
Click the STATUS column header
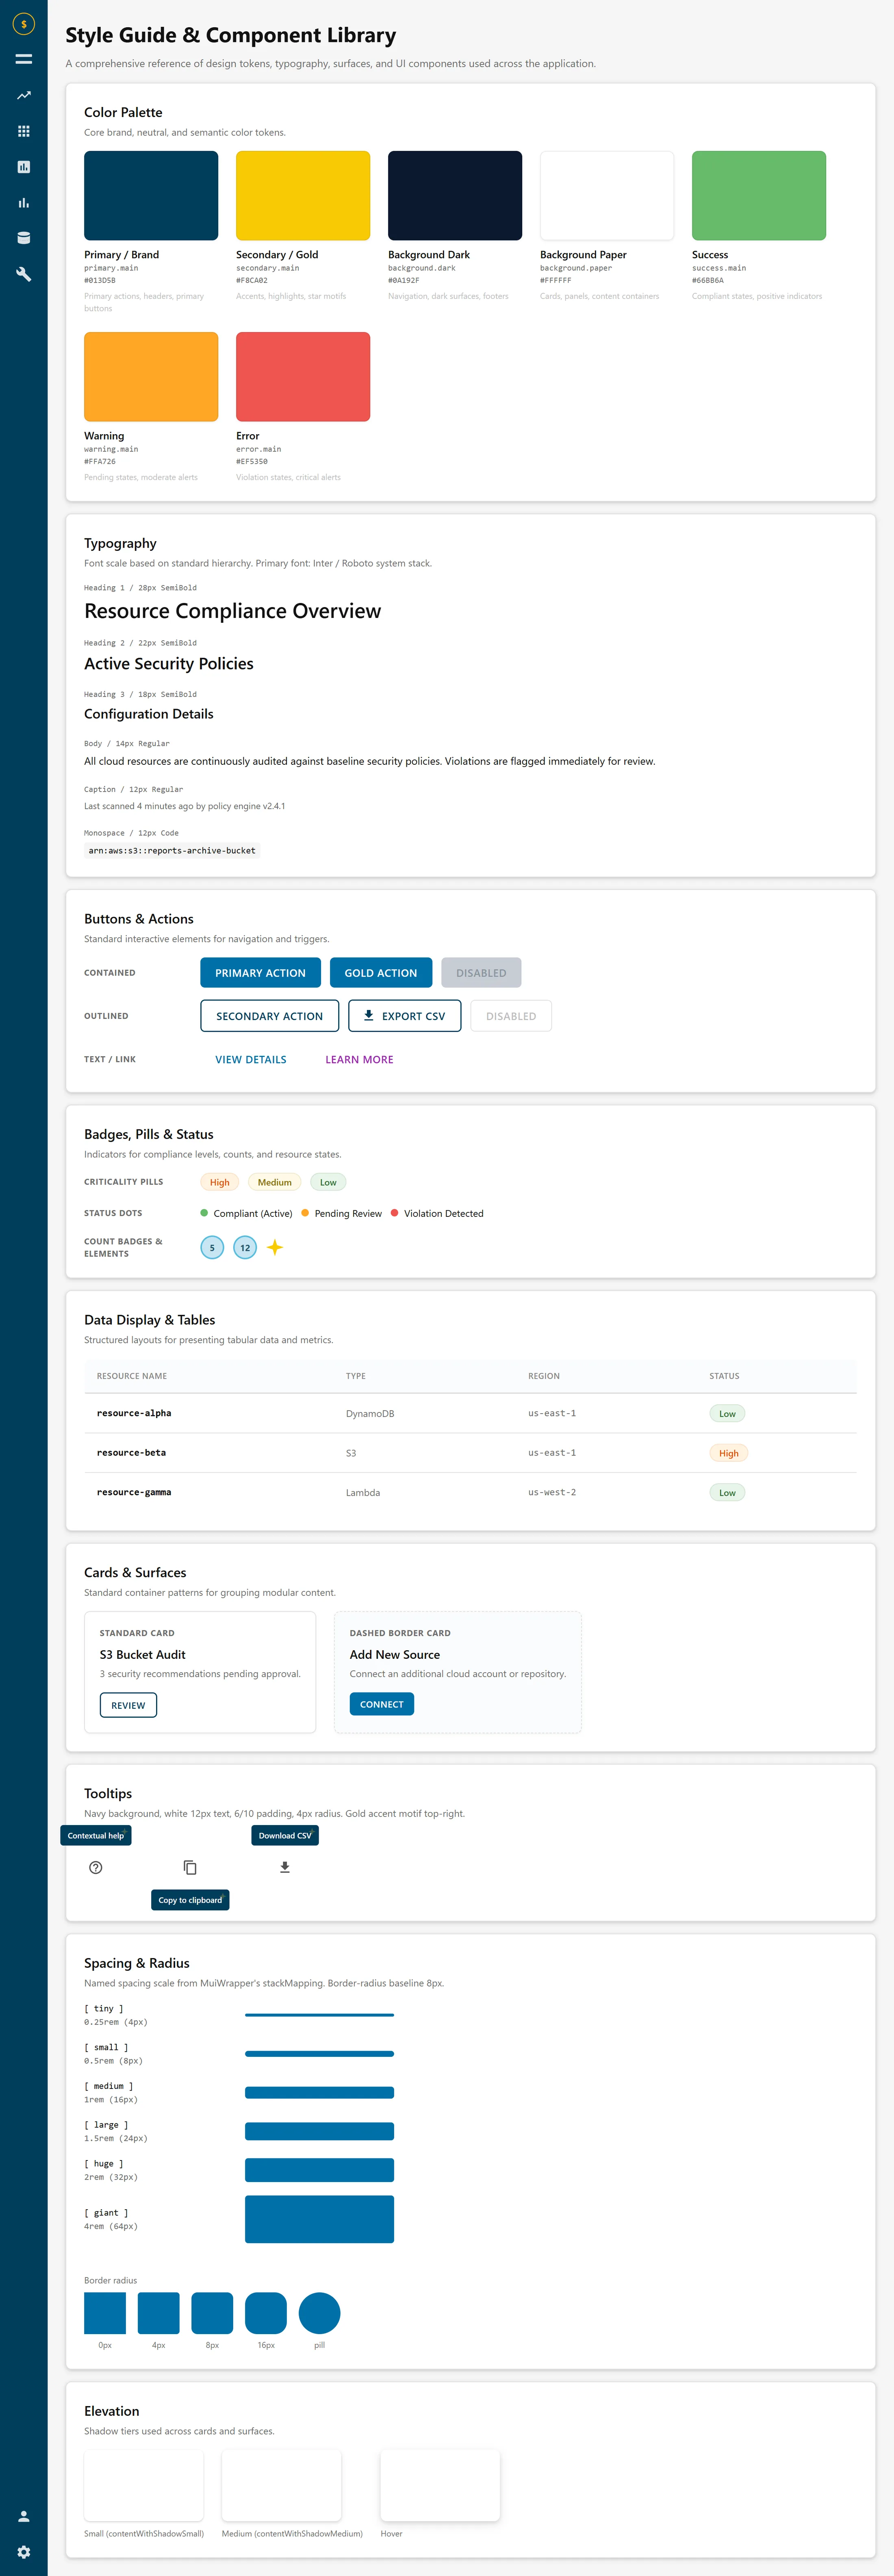click(724, 1376)
